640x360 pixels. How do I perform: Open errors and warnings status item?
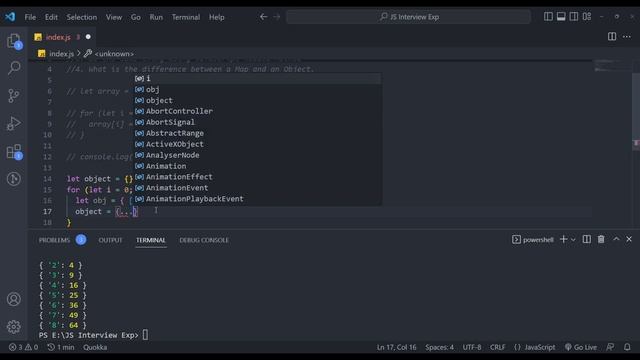[23, 347]
